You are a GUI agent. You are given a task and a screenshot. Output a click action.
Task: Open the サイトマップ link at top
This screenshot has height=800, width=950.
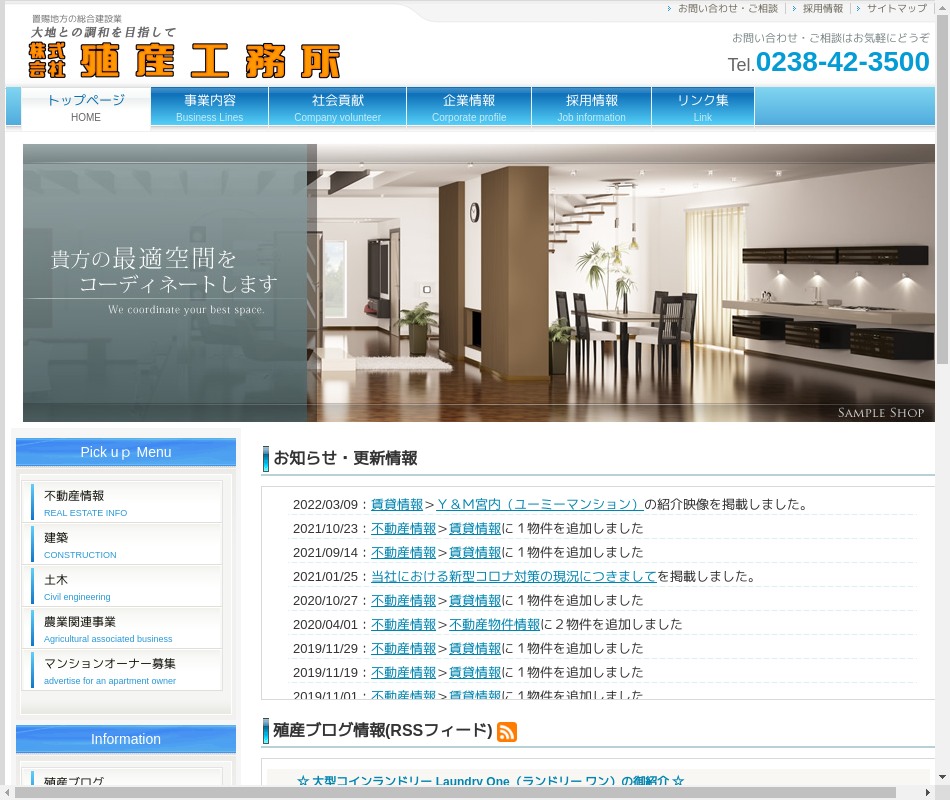(896, 8)
